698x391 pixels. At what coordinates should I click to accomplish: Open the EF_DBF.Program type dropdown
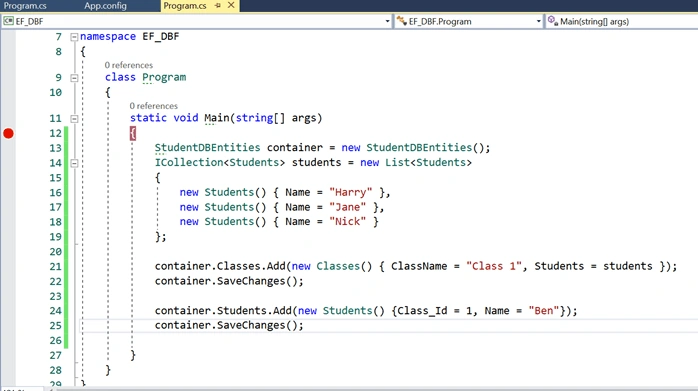point(538,21)
